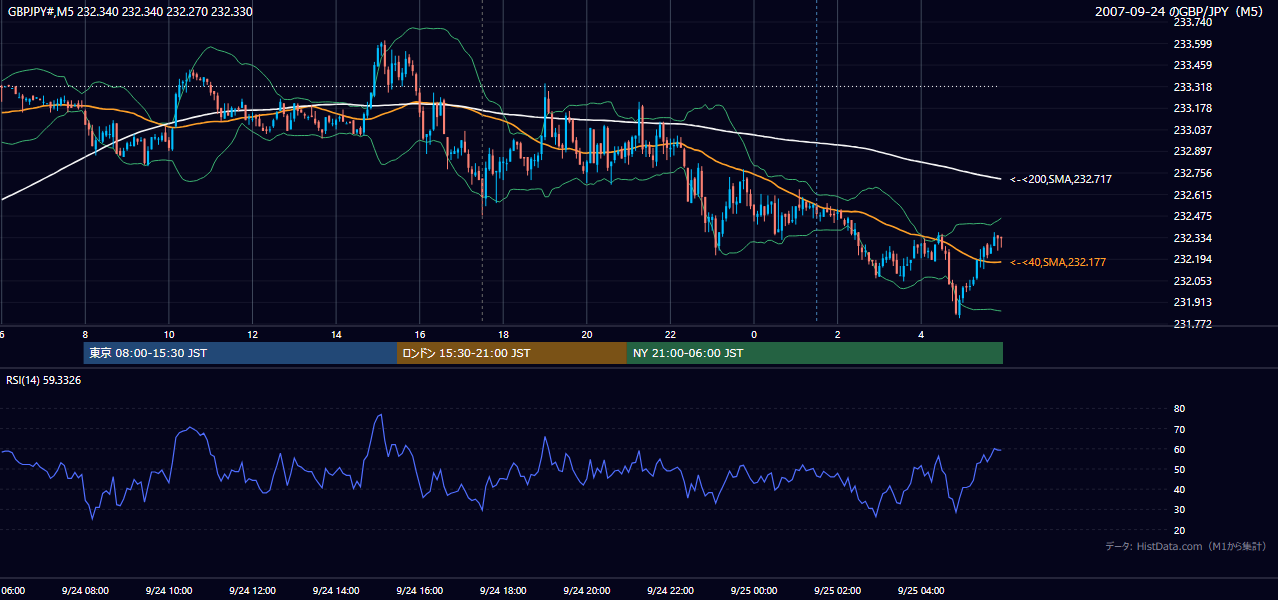Select the NY 21:00-06:00 JST session bar

(x=815, y=353)
